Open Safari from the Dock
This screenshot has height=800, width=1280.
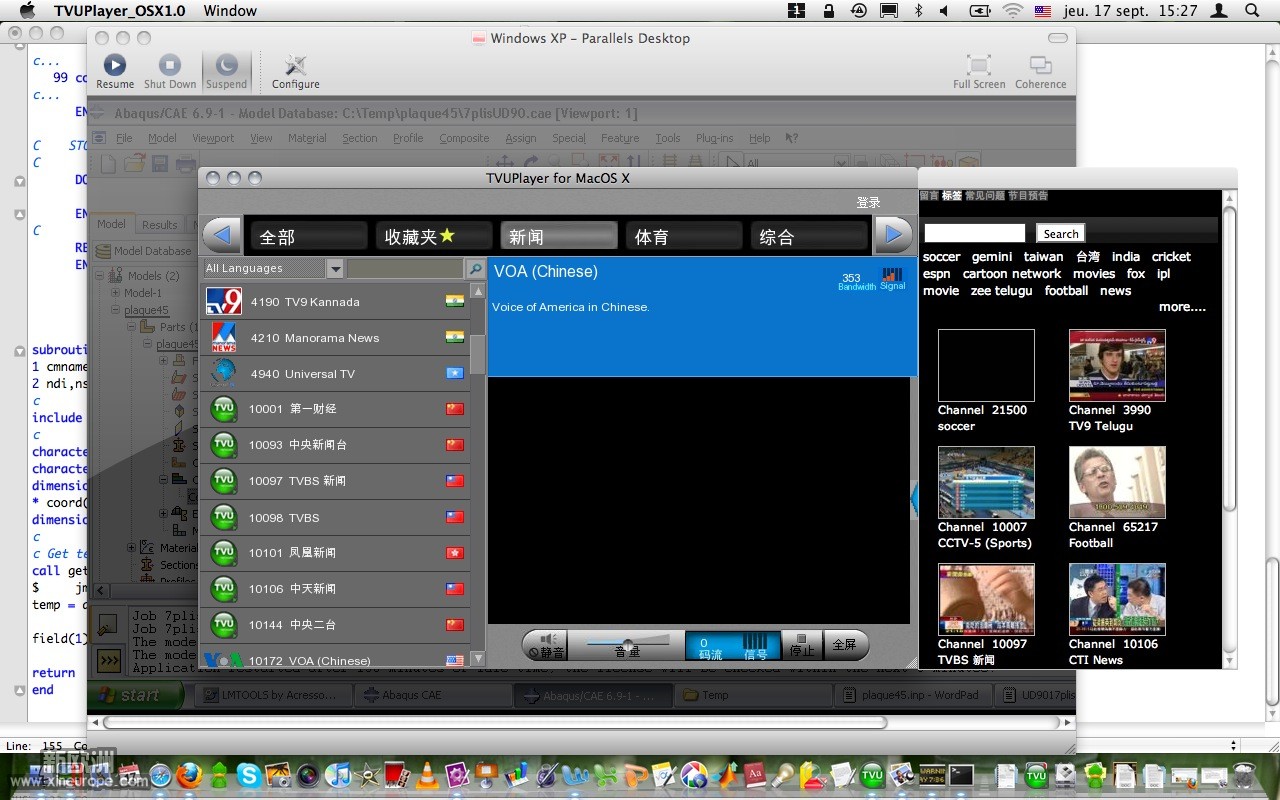pos(160,775)
